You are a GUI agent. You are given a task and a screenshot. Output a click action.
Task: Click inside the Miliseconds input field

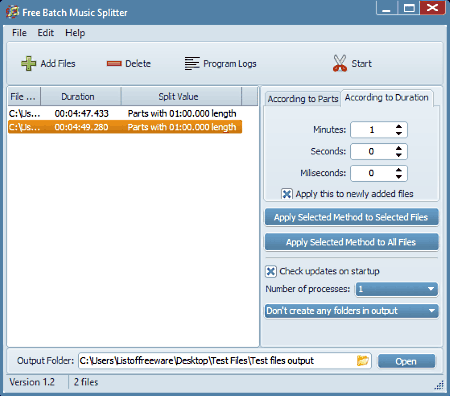372,173
